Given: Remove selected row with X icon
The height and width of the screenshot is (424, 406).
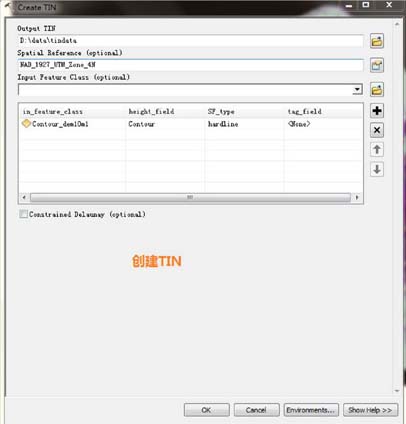Looking at the screenshot, I should (x=377, y=130).
